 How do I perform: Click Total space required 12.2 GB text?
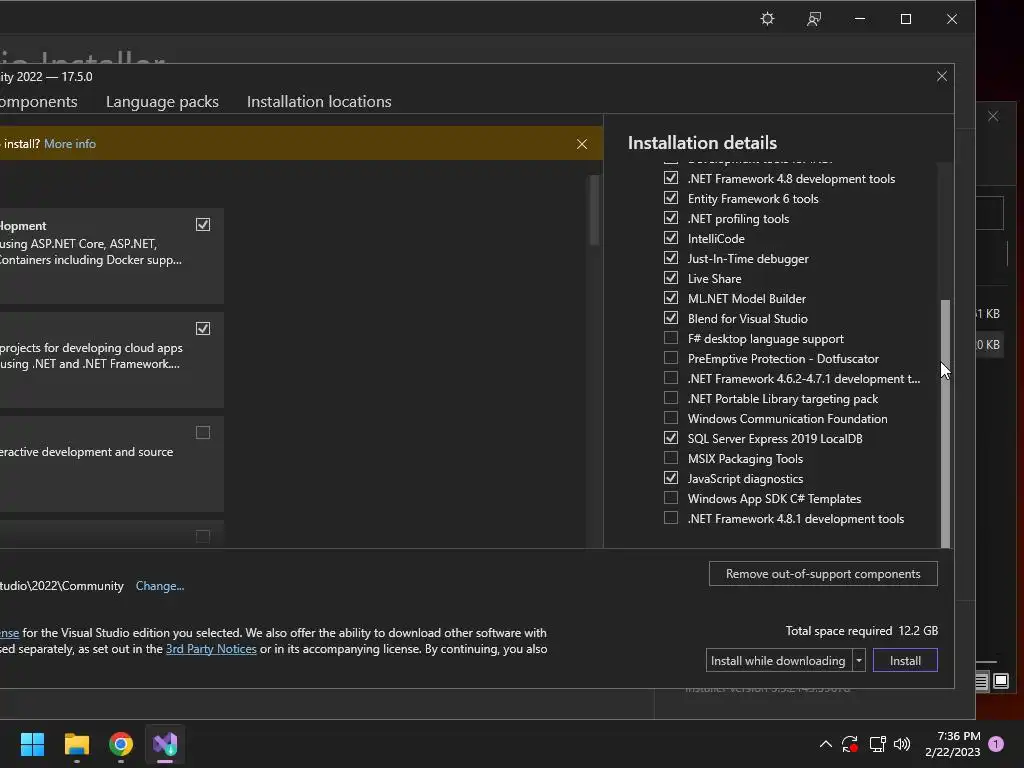861,631
